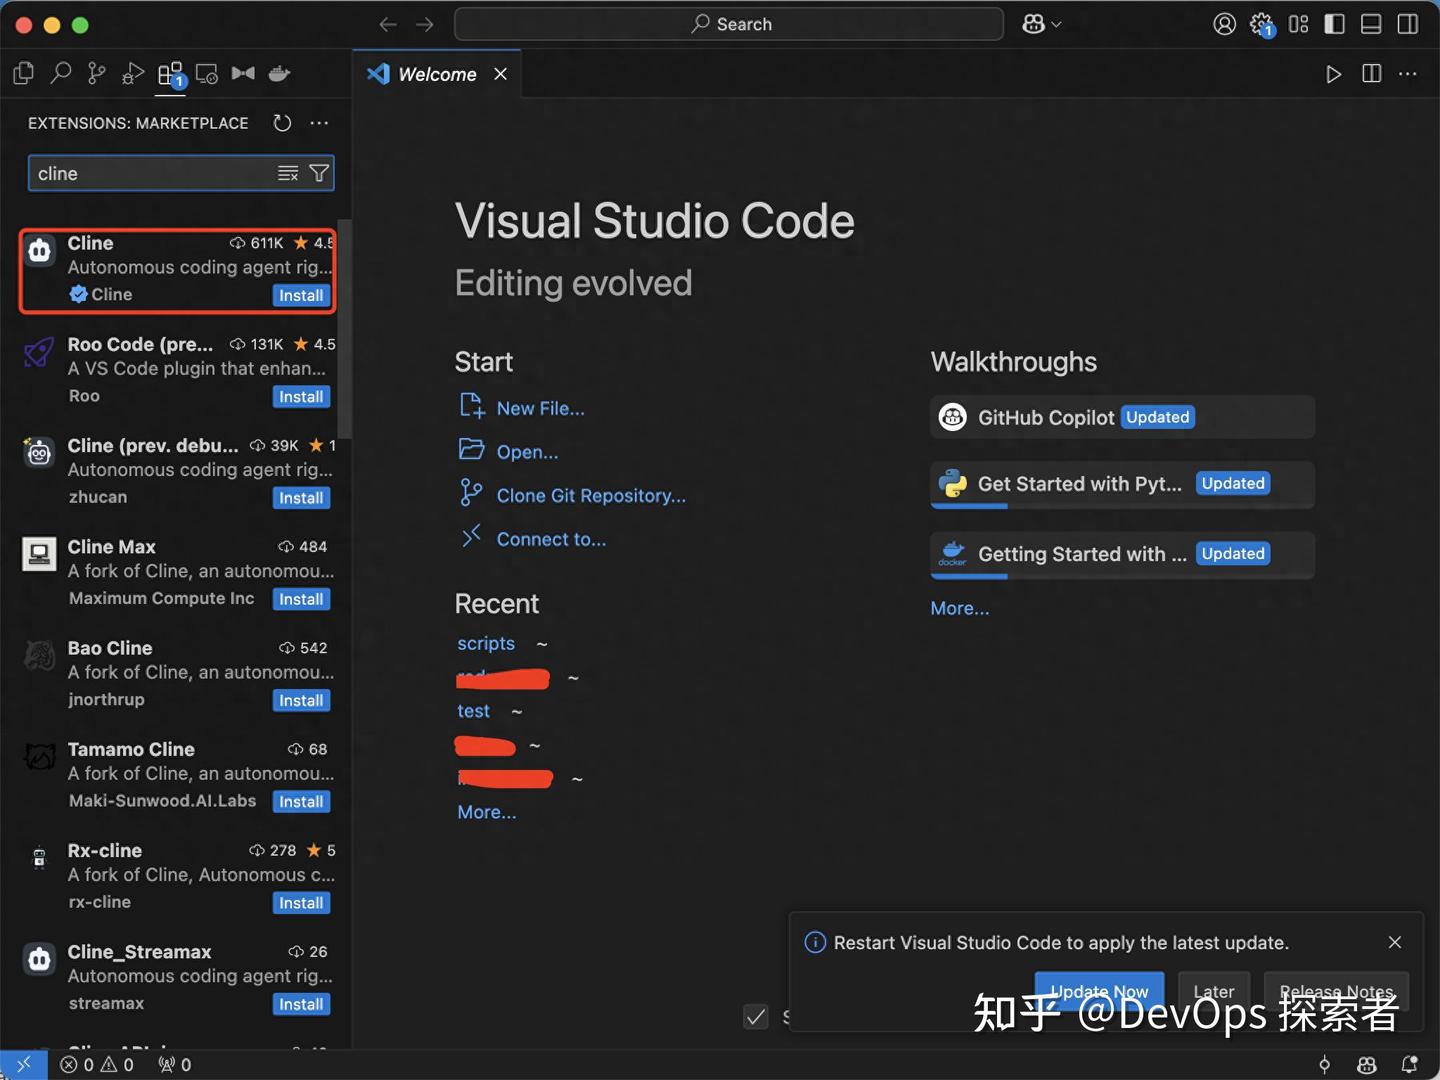
Task: Open the Explorer view in activity bar
Action: click(x=23, y=73)
